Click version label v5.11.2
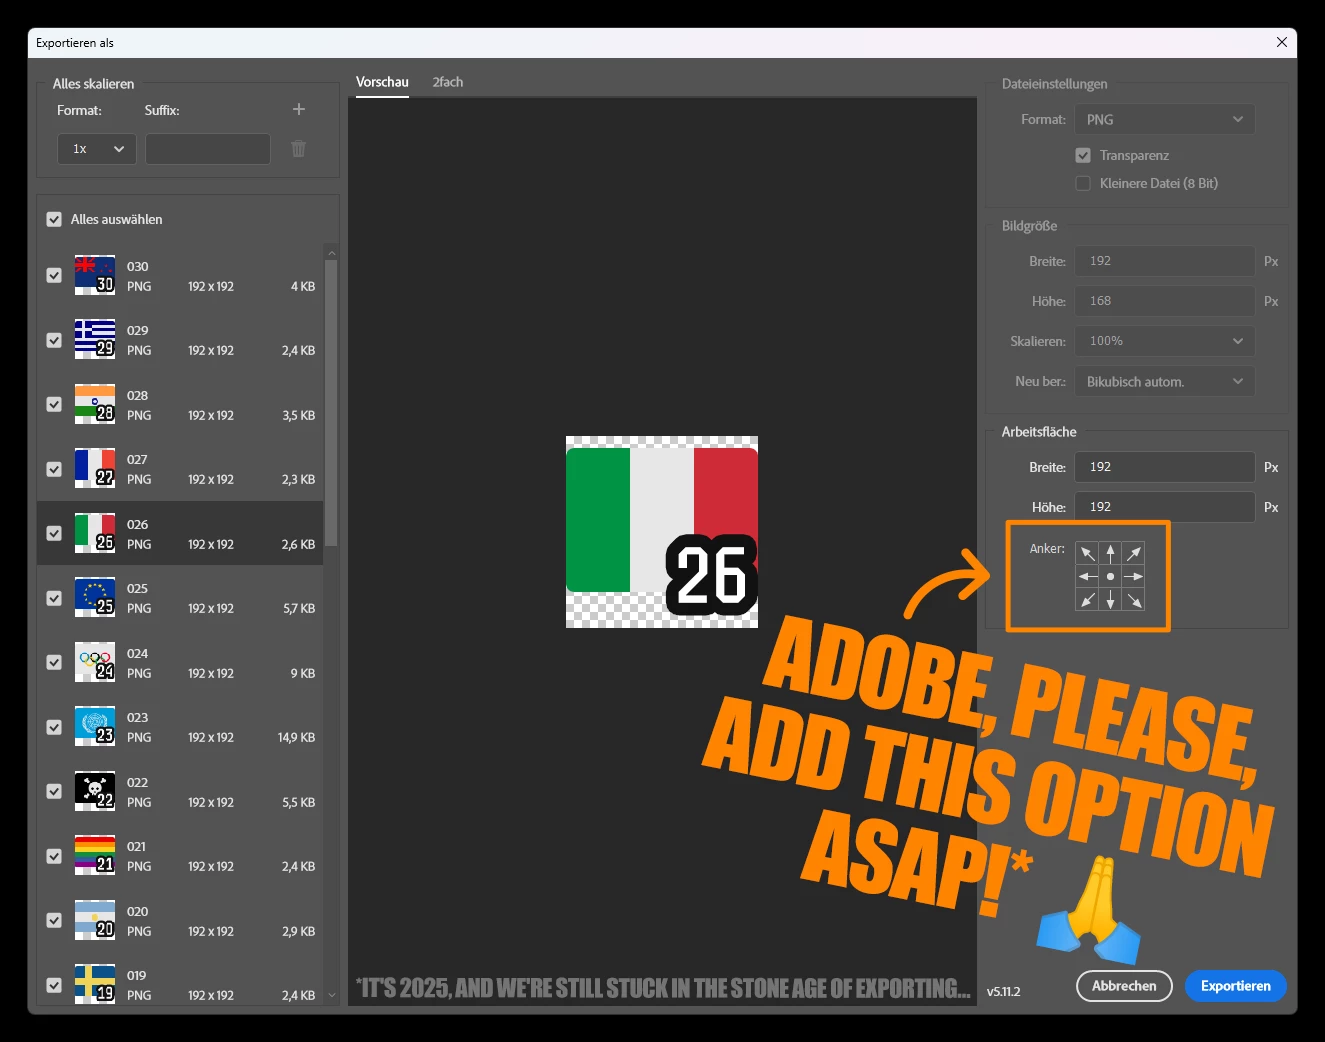This screenshot has height=1042, width=1325. click(x=1003, y=992)
